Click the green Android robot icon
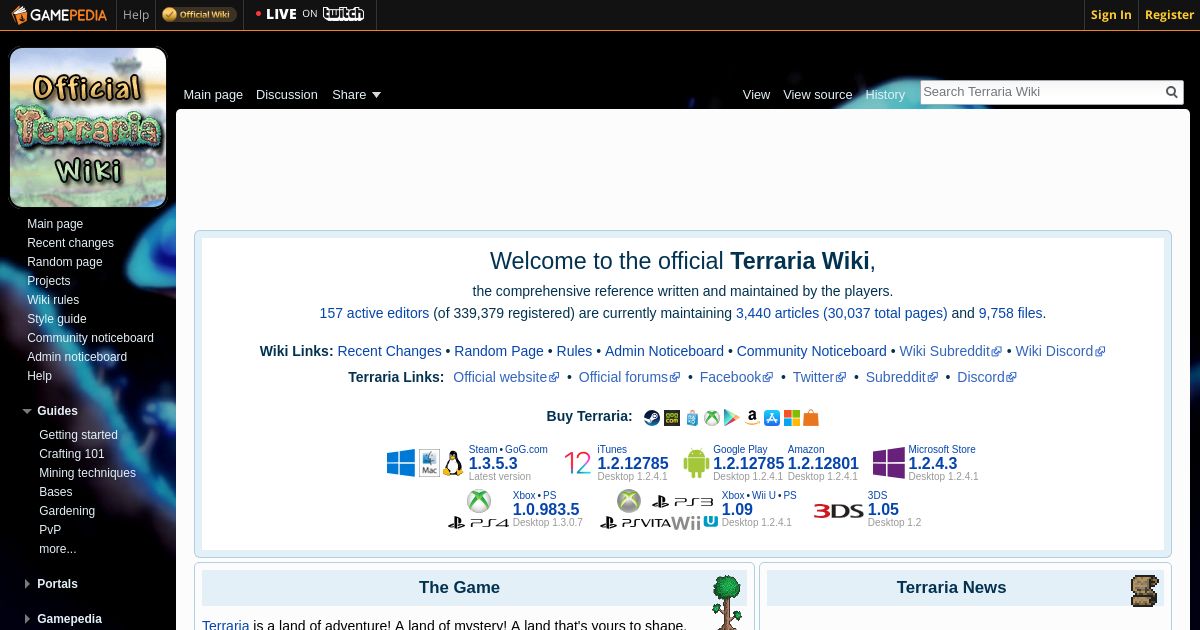The image size is (1200, 630). (x=696, y=463)
